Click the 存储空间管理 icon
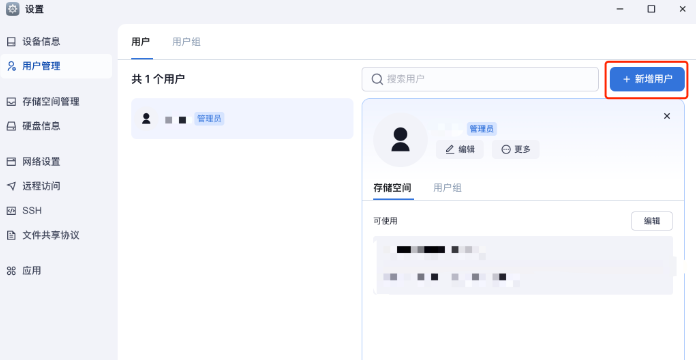This screenshot has width=696, height=360. point(11,102)
